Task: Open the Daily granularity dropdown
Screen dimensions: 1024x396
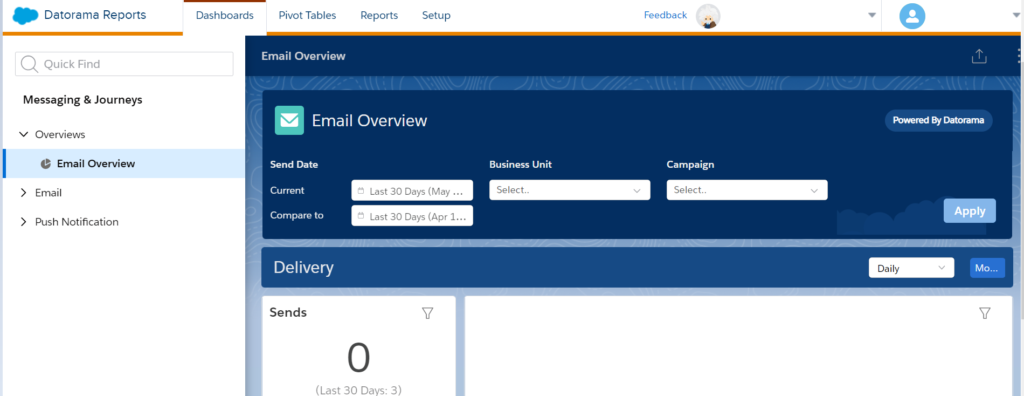Action: click(911, 268)
